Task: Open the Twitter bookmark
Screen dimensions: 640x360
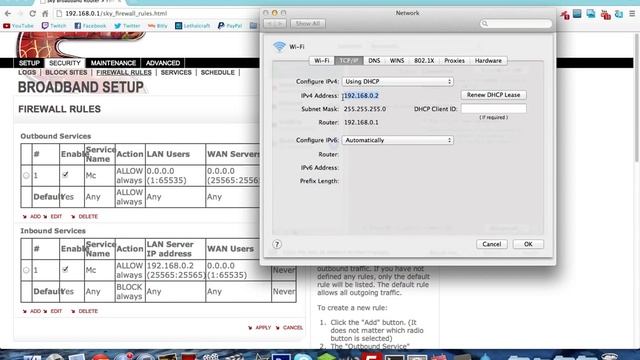Action: [x=127, y=26]
